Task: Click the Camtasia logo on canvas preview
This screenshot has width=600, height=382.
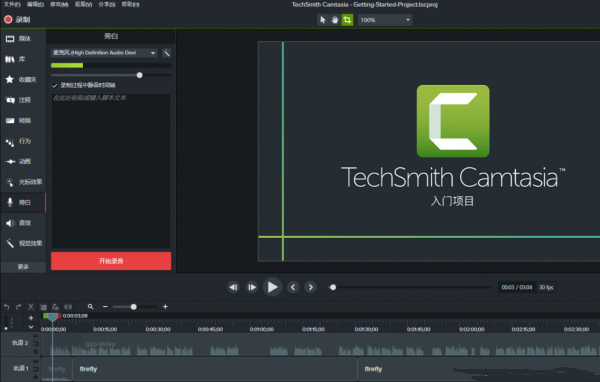Action: (453, 121)
